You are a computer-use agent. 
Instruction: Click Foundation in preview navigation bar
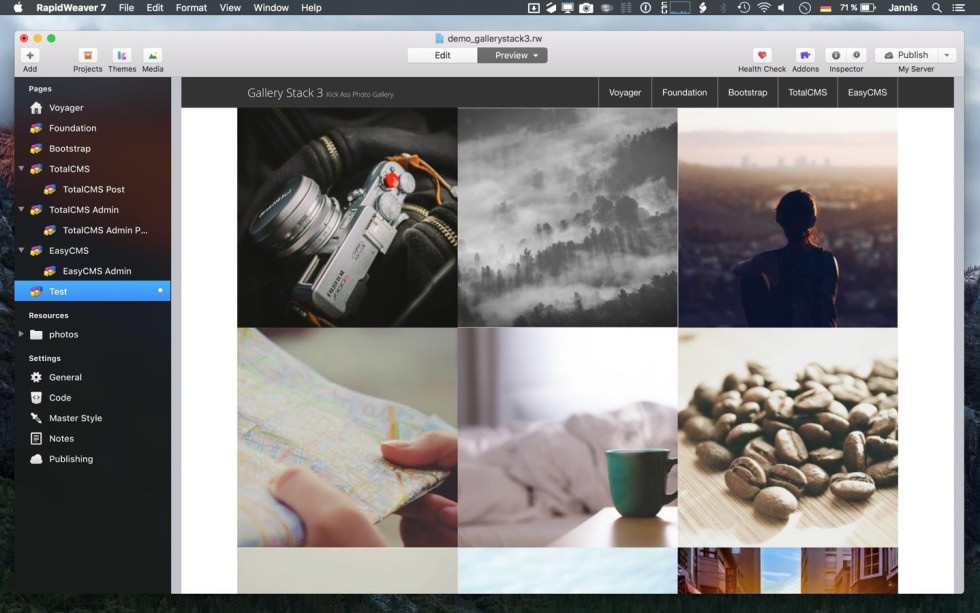tap(684, 92)
